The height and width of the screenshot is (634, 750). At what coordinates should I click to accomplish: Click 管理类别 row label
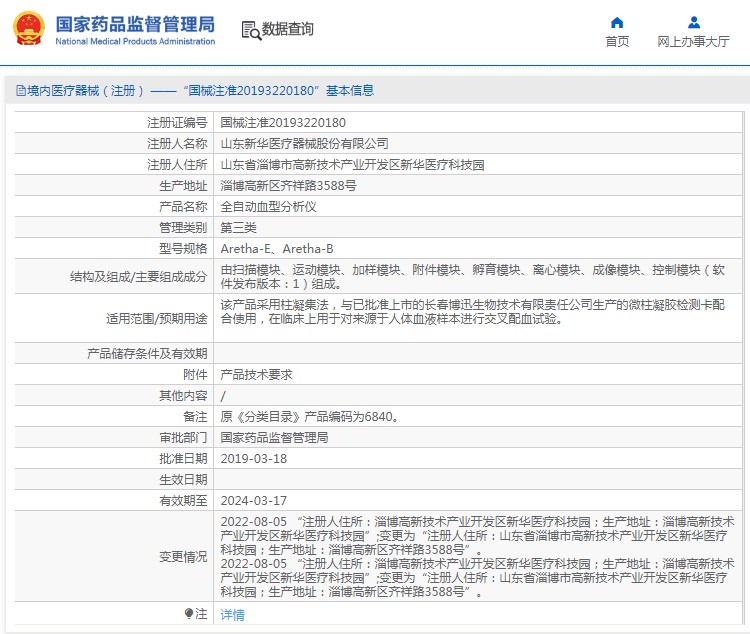point(183,228)
